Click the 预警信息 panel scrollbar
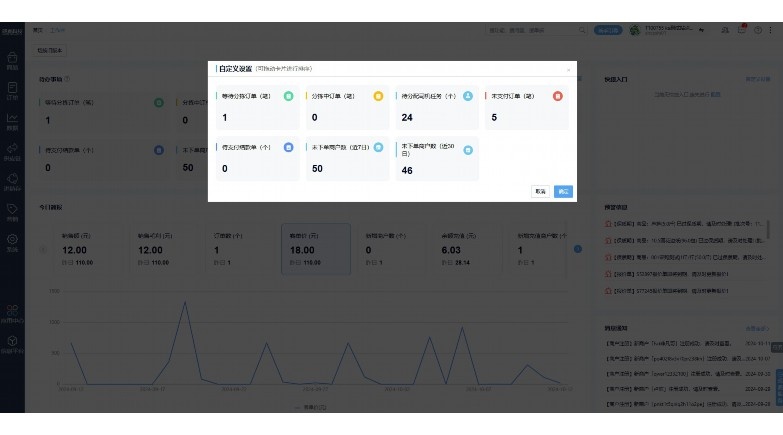 point(768,230)
